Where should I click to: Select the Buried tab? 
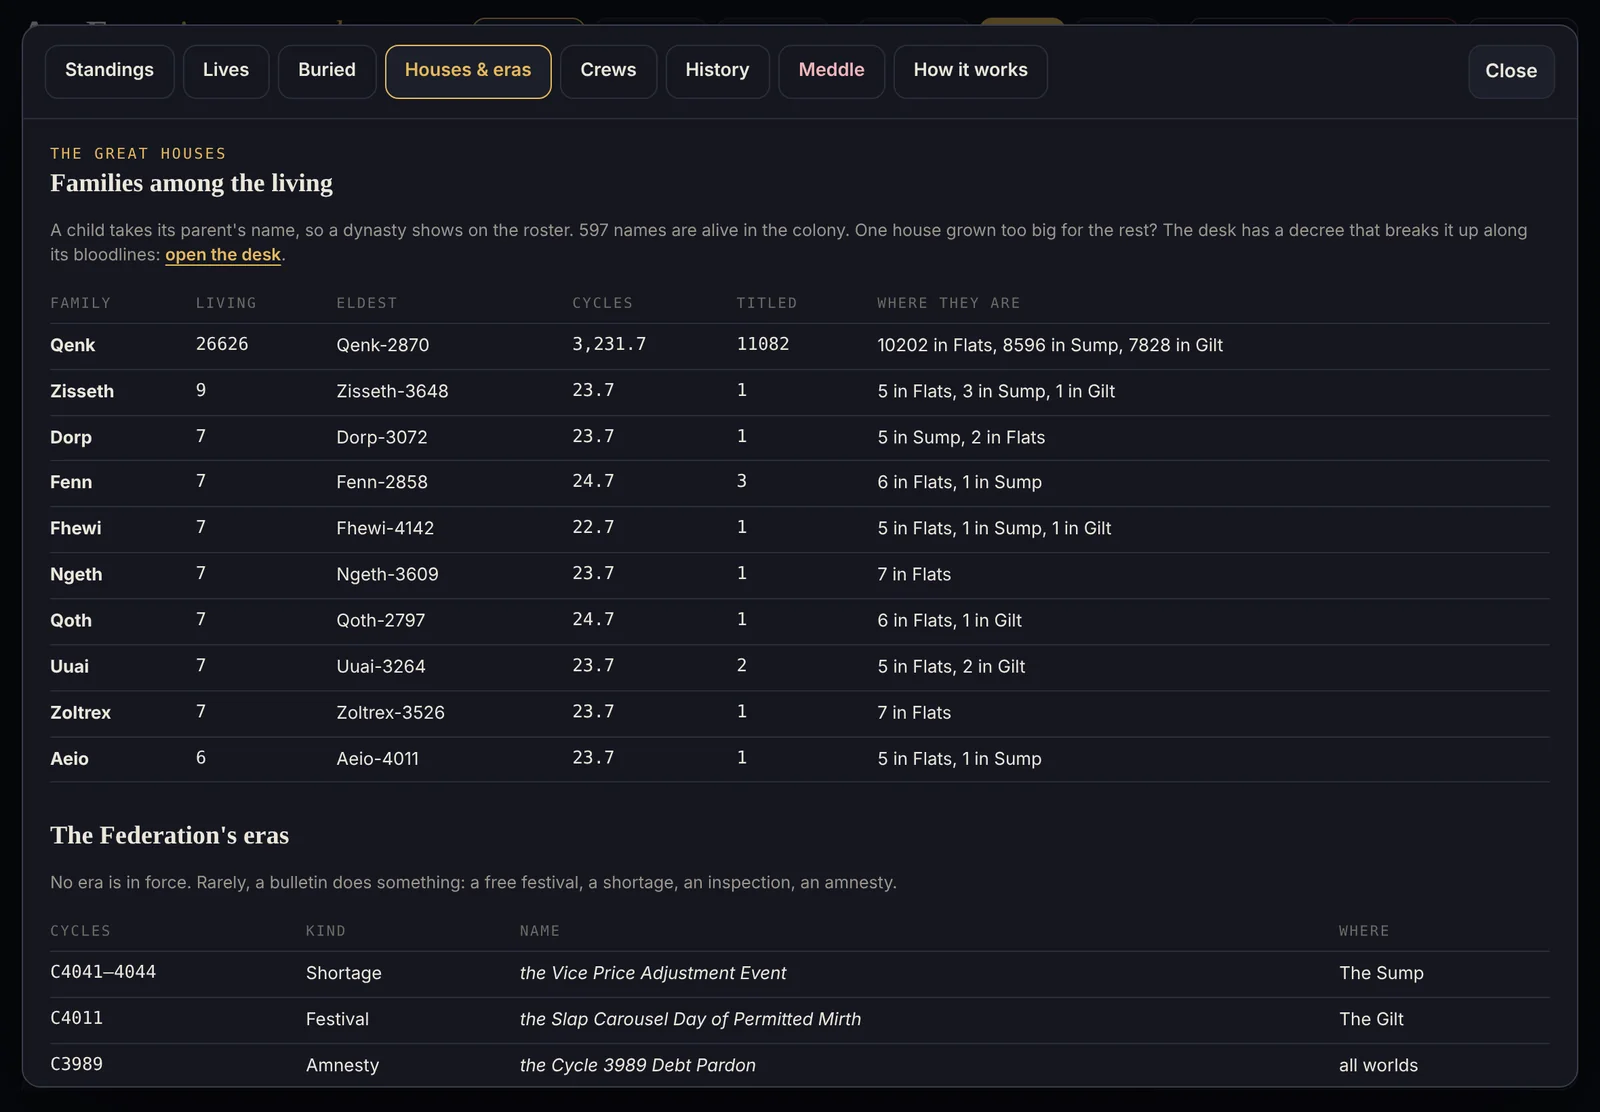point(327,71)
